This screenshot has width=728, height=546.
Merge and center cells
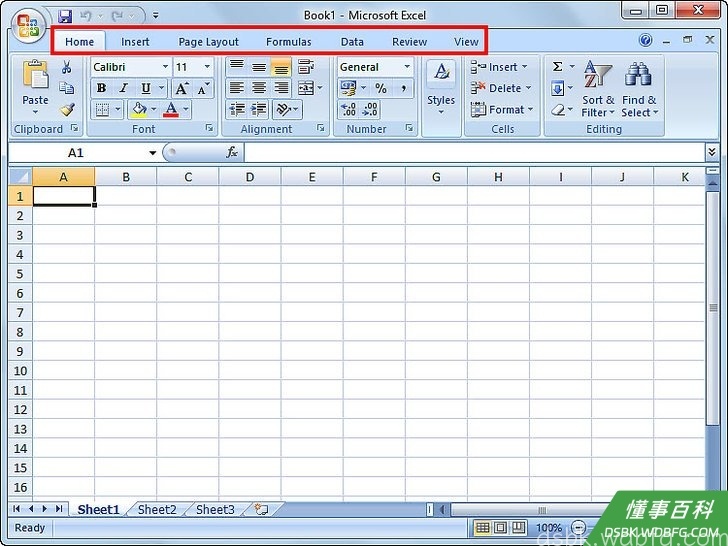[x=306, y=88]
